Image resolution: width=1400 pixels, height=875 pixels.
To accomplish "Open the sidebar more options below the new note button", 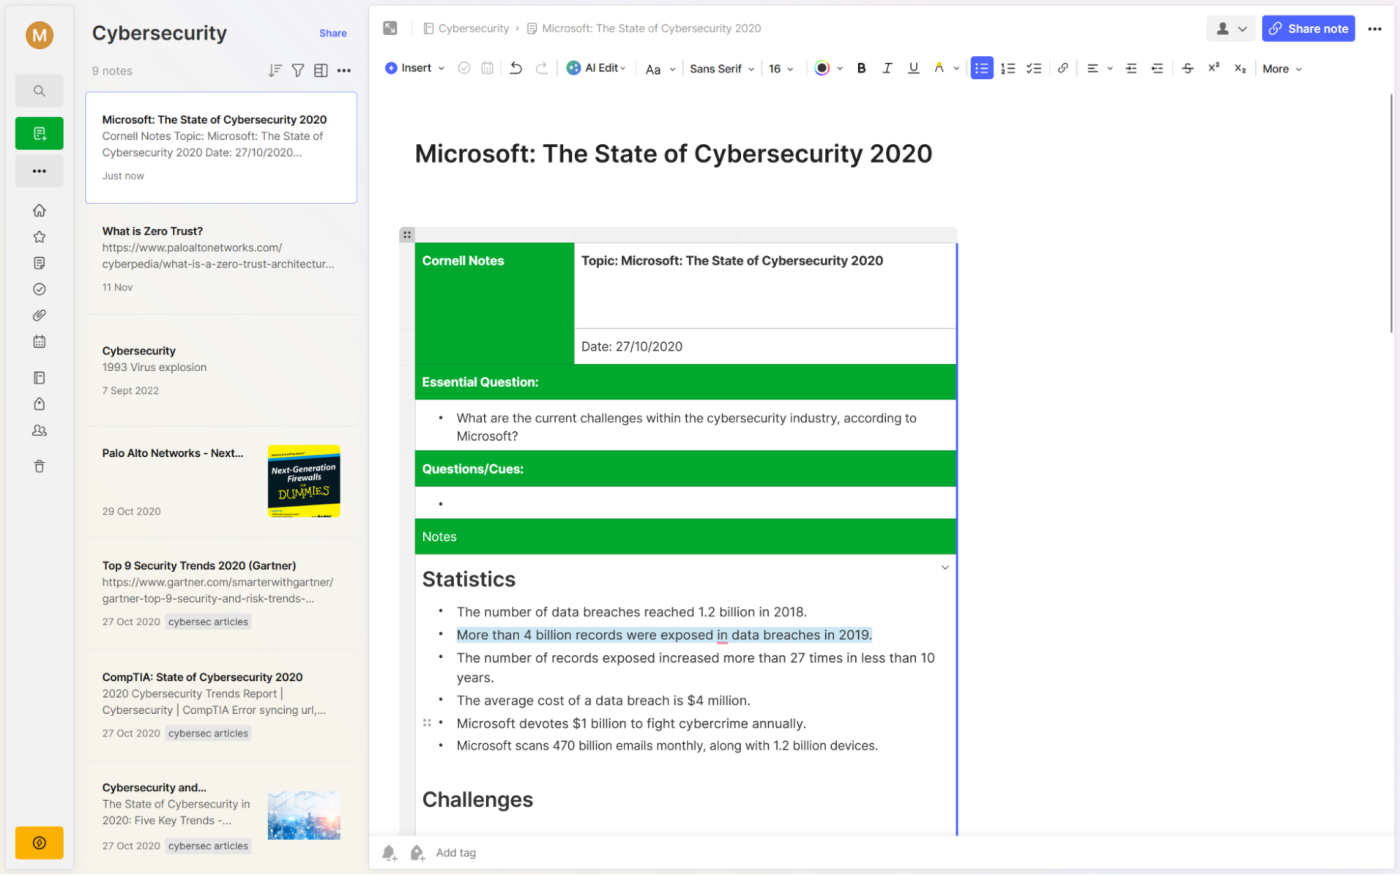I will pyautogui.click(x=39, y=171).
